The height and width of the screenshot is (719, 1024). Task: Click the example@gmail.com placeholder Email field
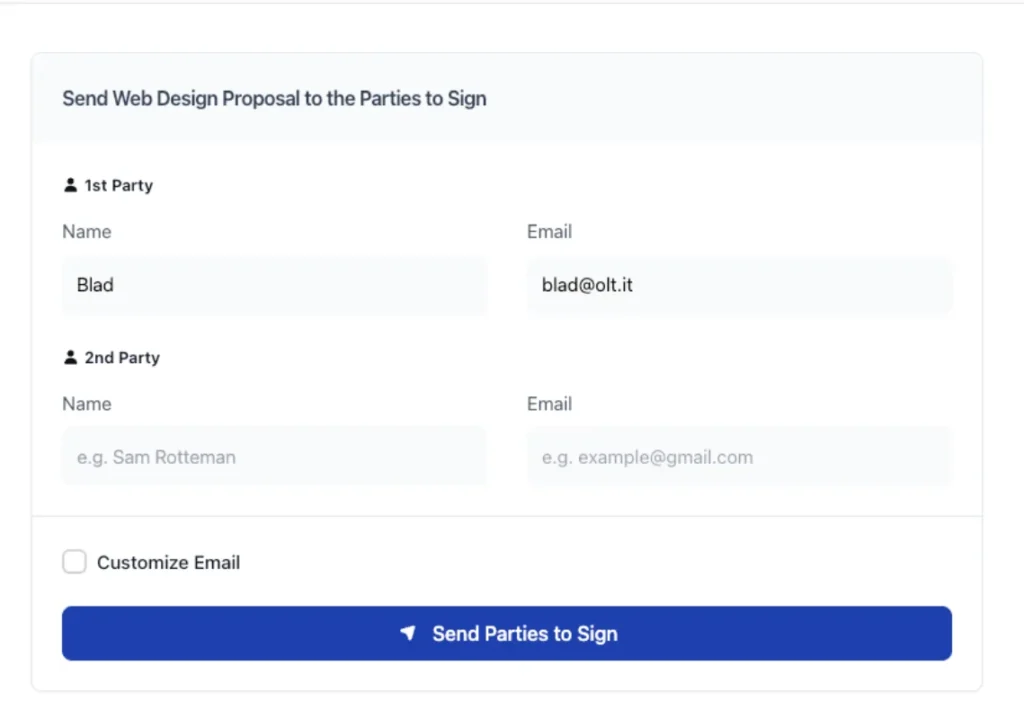[x=739, y=457]
